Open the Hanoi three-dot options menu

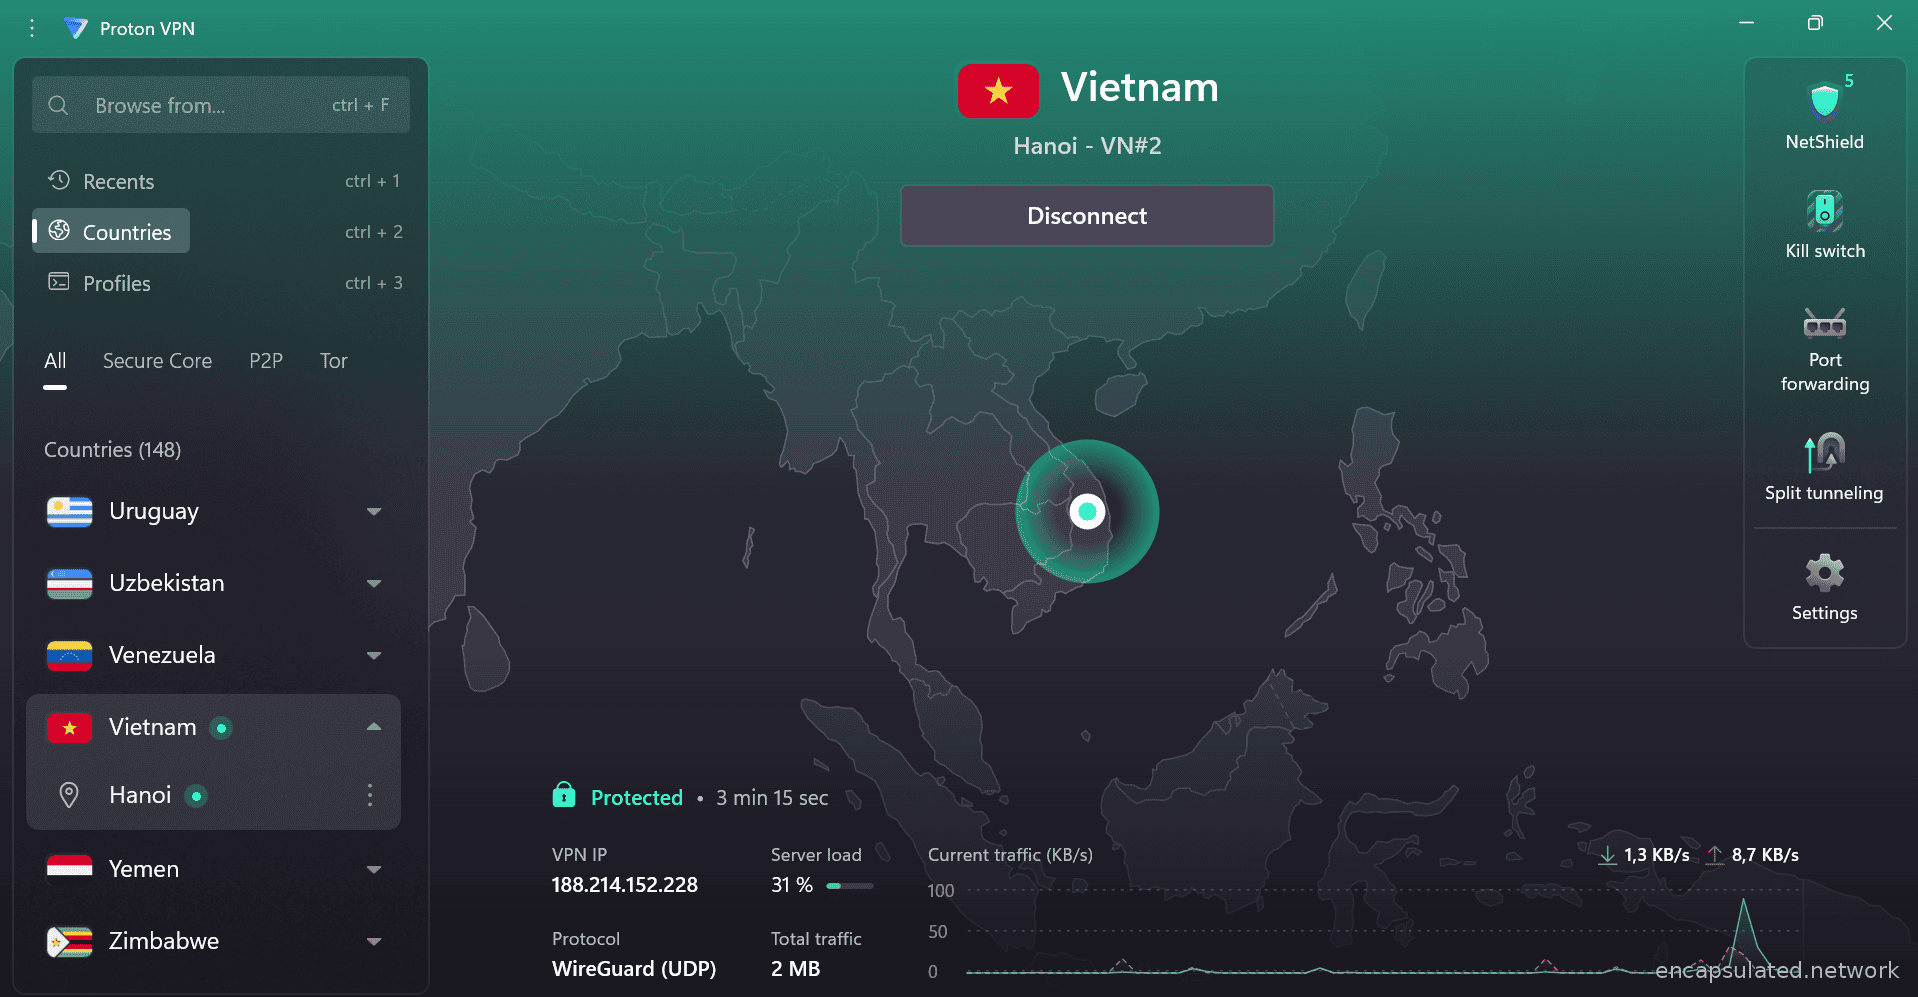(370, 795)
